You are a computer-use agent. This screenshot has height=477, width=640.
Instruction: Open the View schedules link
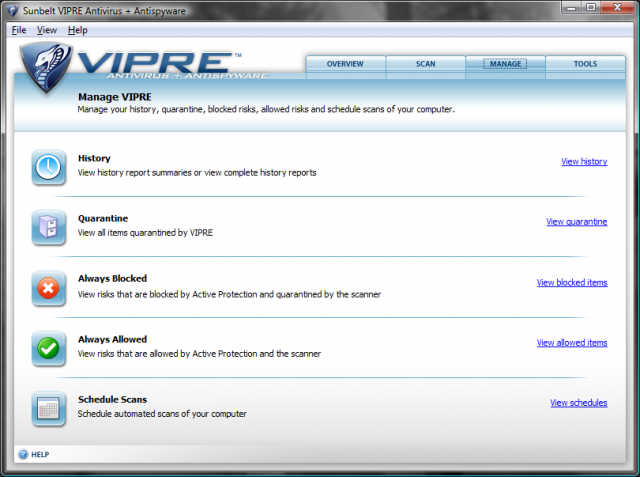click(x=578, y=403)
